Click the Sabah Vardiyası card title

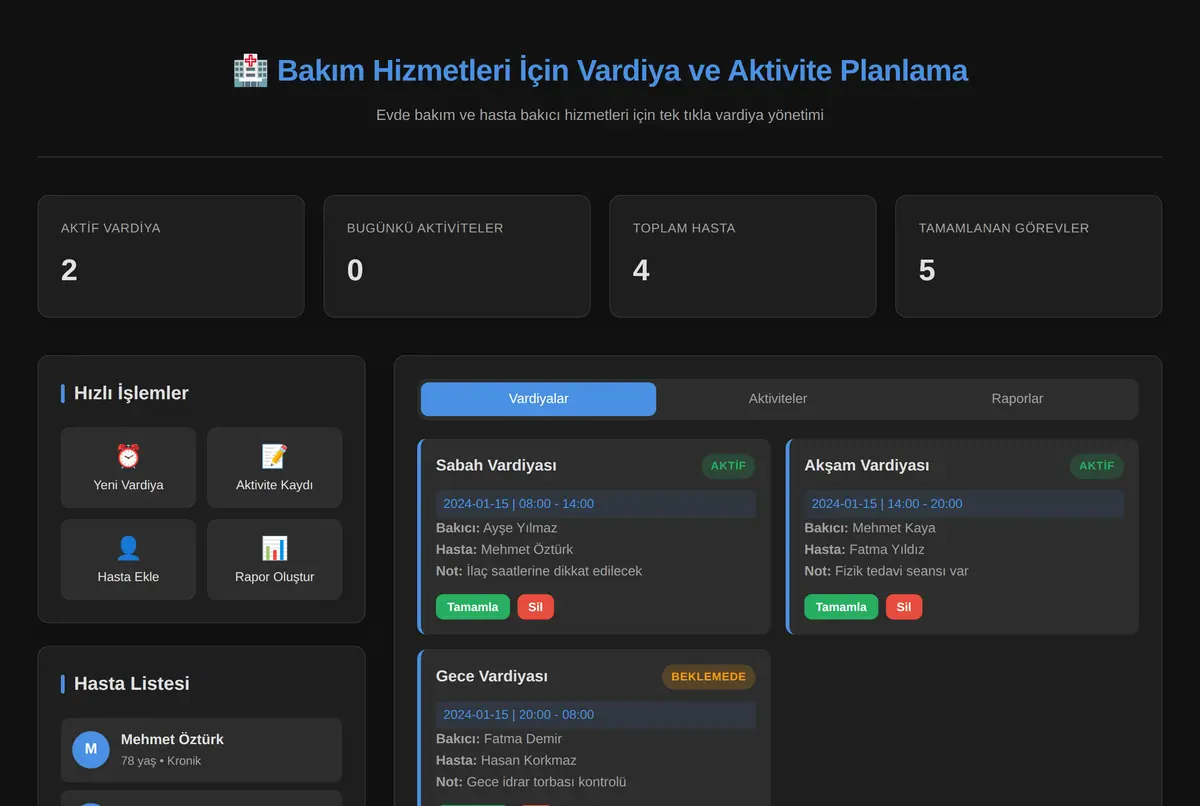tap(496, 466)
